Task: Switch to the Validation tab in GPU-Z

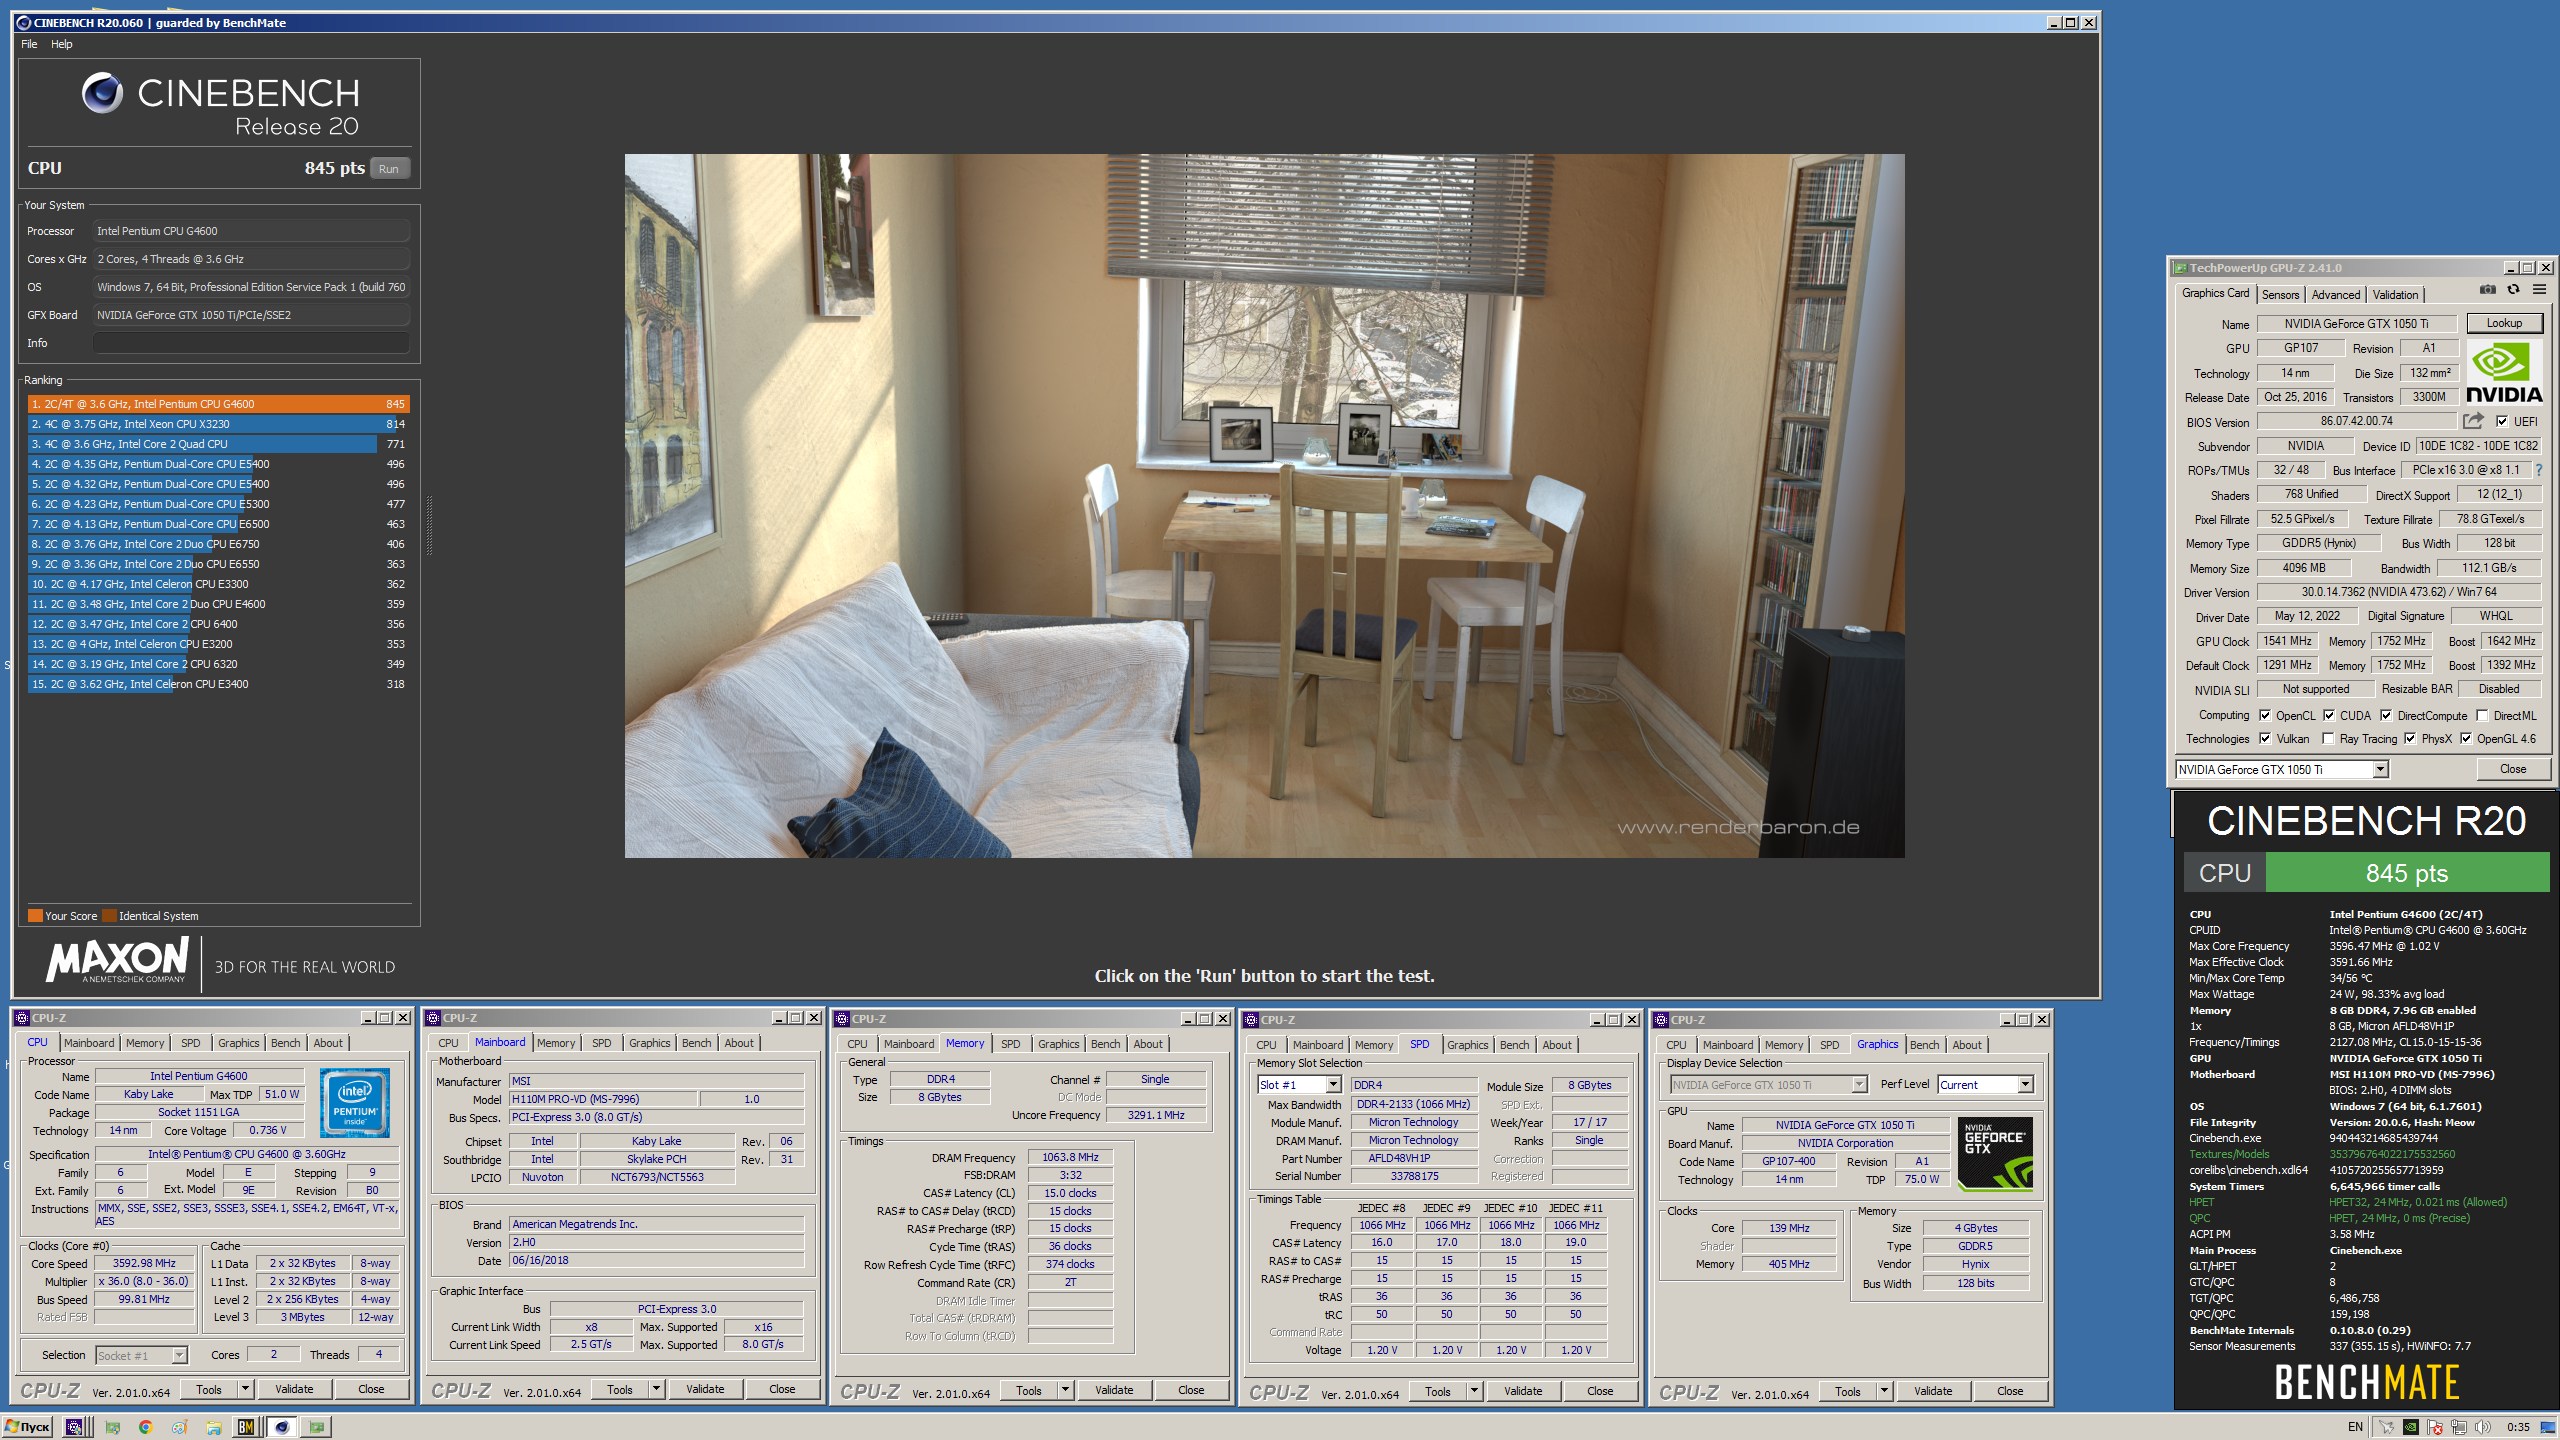Action: (2396, 294)
